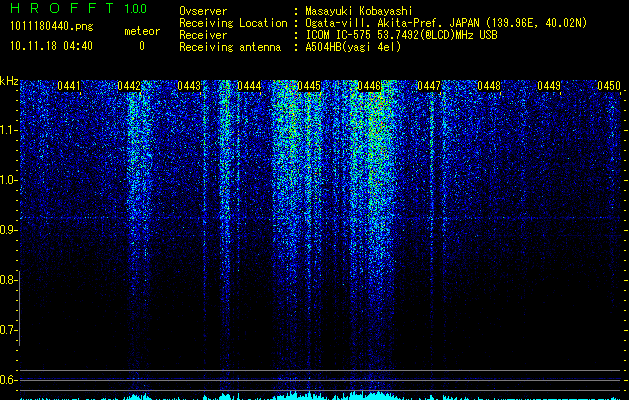Click the 0442 time marker

[129, 86]
